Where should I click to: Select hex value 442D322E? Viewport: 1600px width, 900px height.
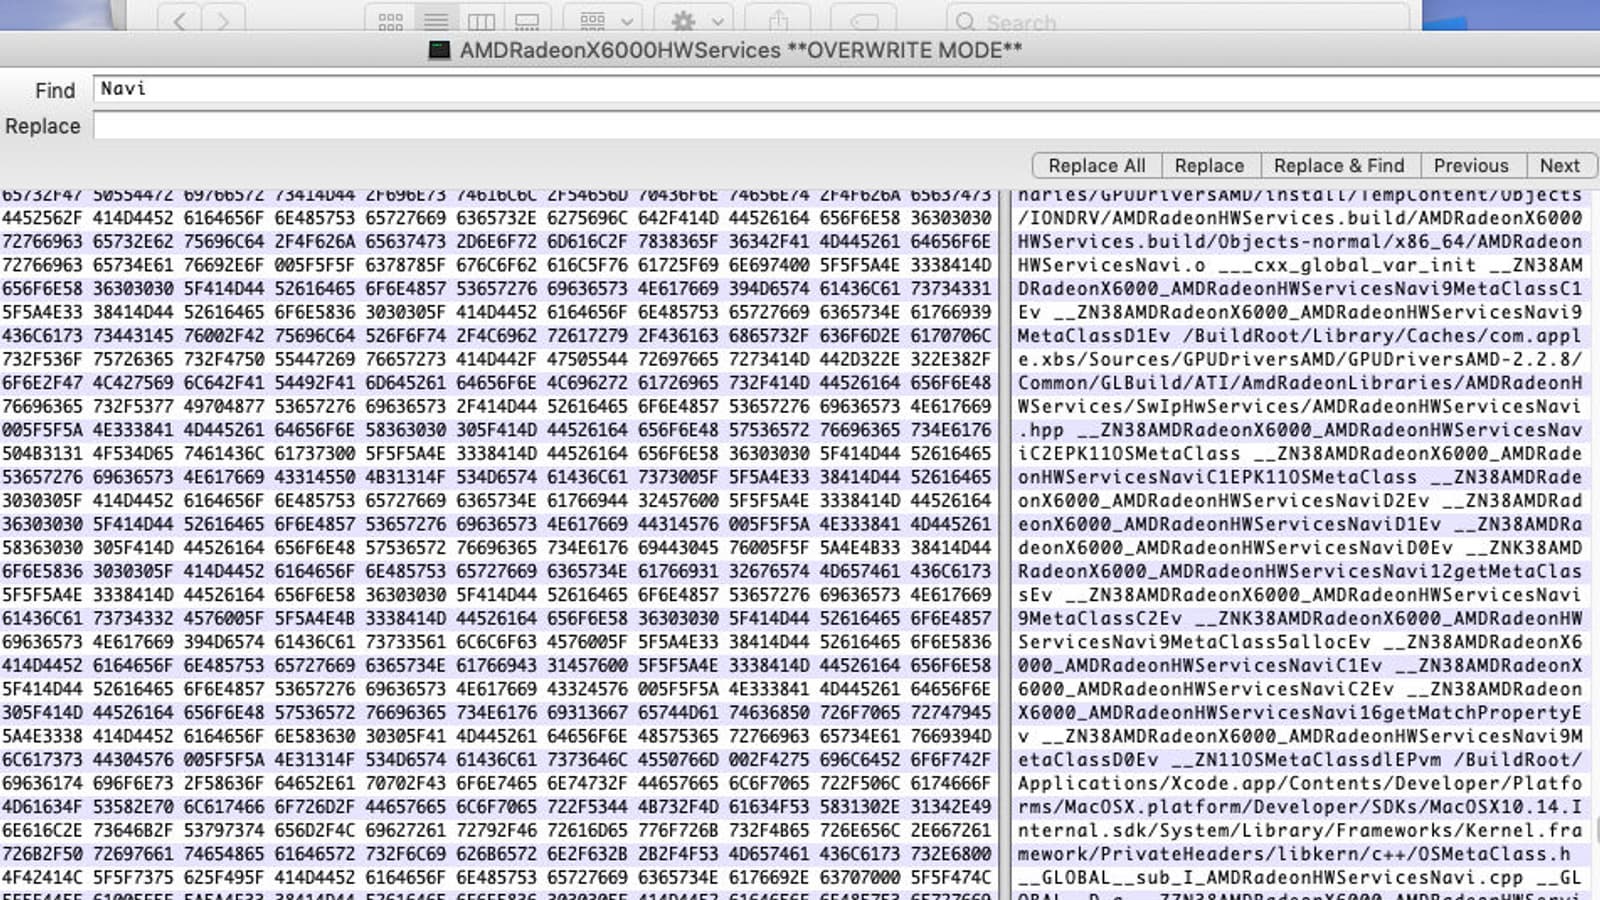860,359
